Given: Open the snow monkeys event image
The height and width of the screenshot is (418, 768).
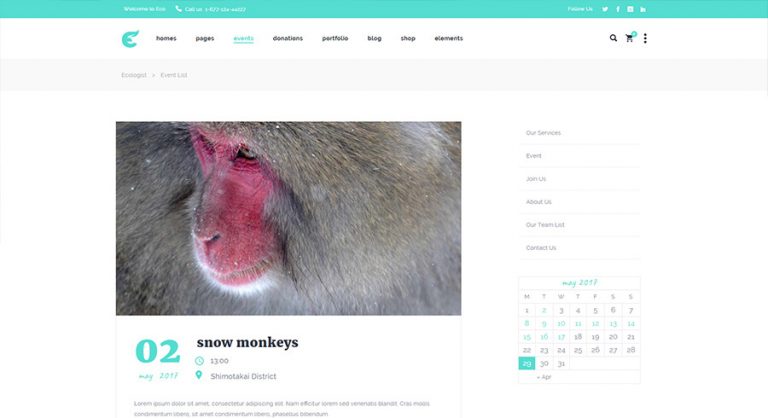Looking at the screenshot, I should [x=288, y=218].
